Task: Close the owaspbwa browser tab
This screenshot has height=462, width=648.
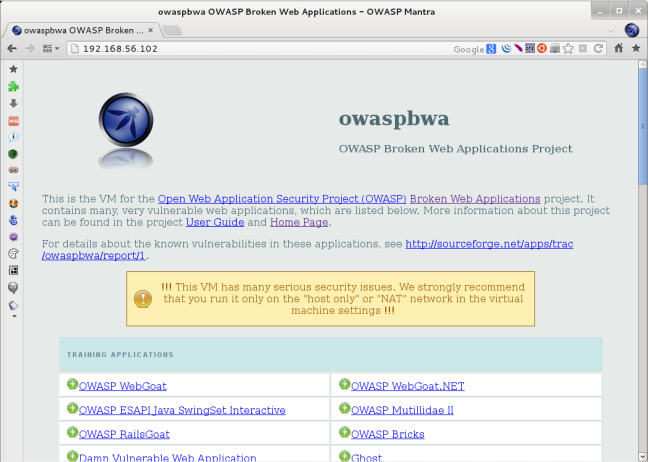Action: [149, 29]
